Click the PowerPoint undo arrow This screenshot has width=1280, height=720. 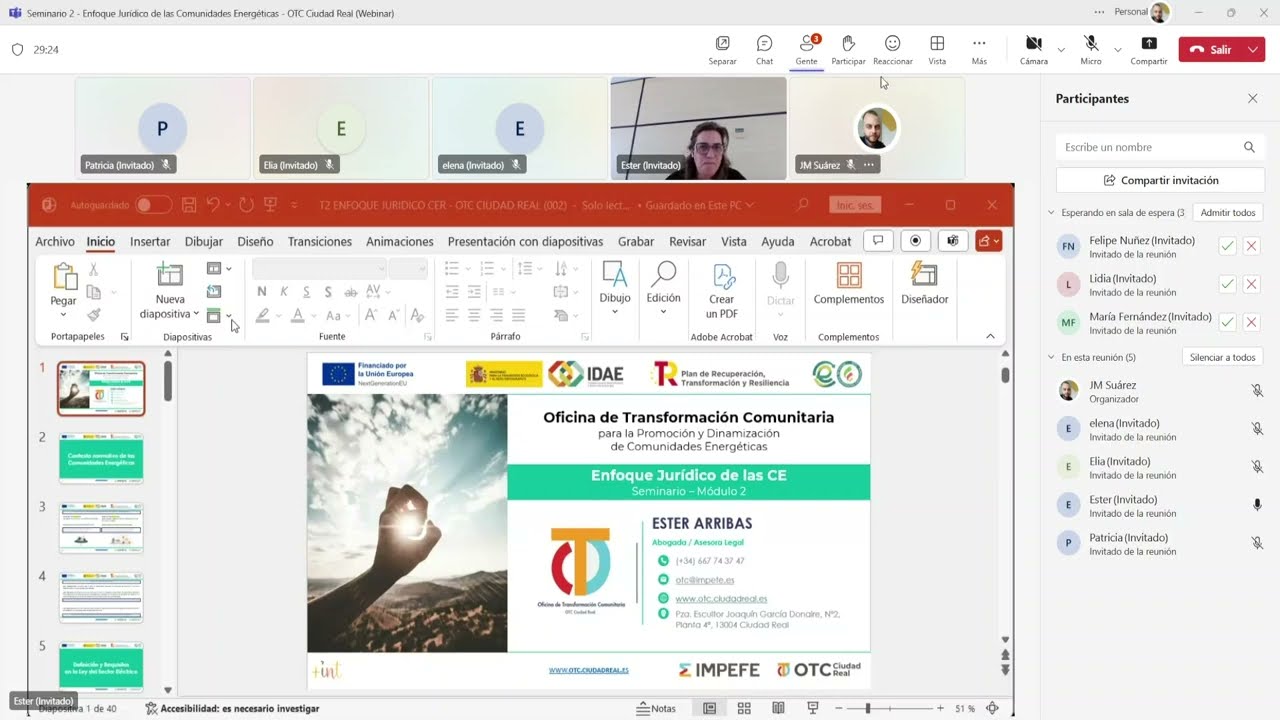213,205
